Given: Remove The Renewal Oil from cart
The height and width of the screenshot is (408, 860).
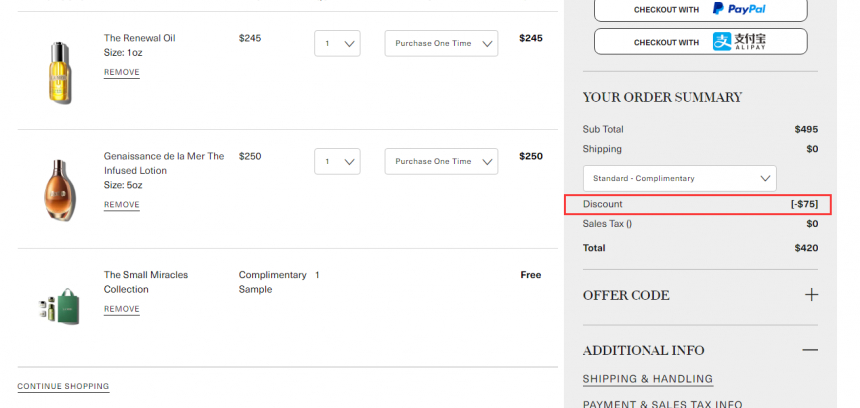Looking at the screenshot, I should [122, 72].
